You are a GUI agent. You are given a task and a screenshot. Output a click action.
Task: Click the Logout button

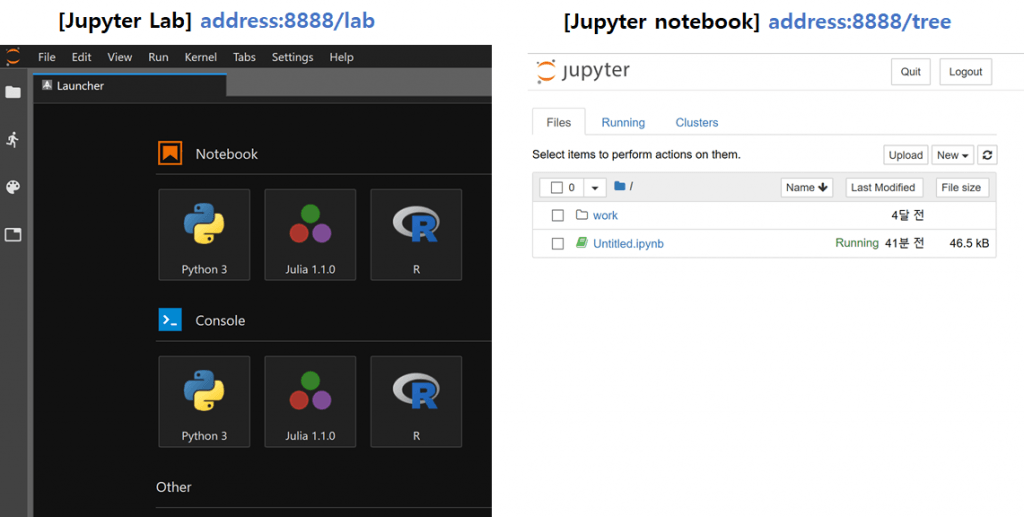click(965, 72)
